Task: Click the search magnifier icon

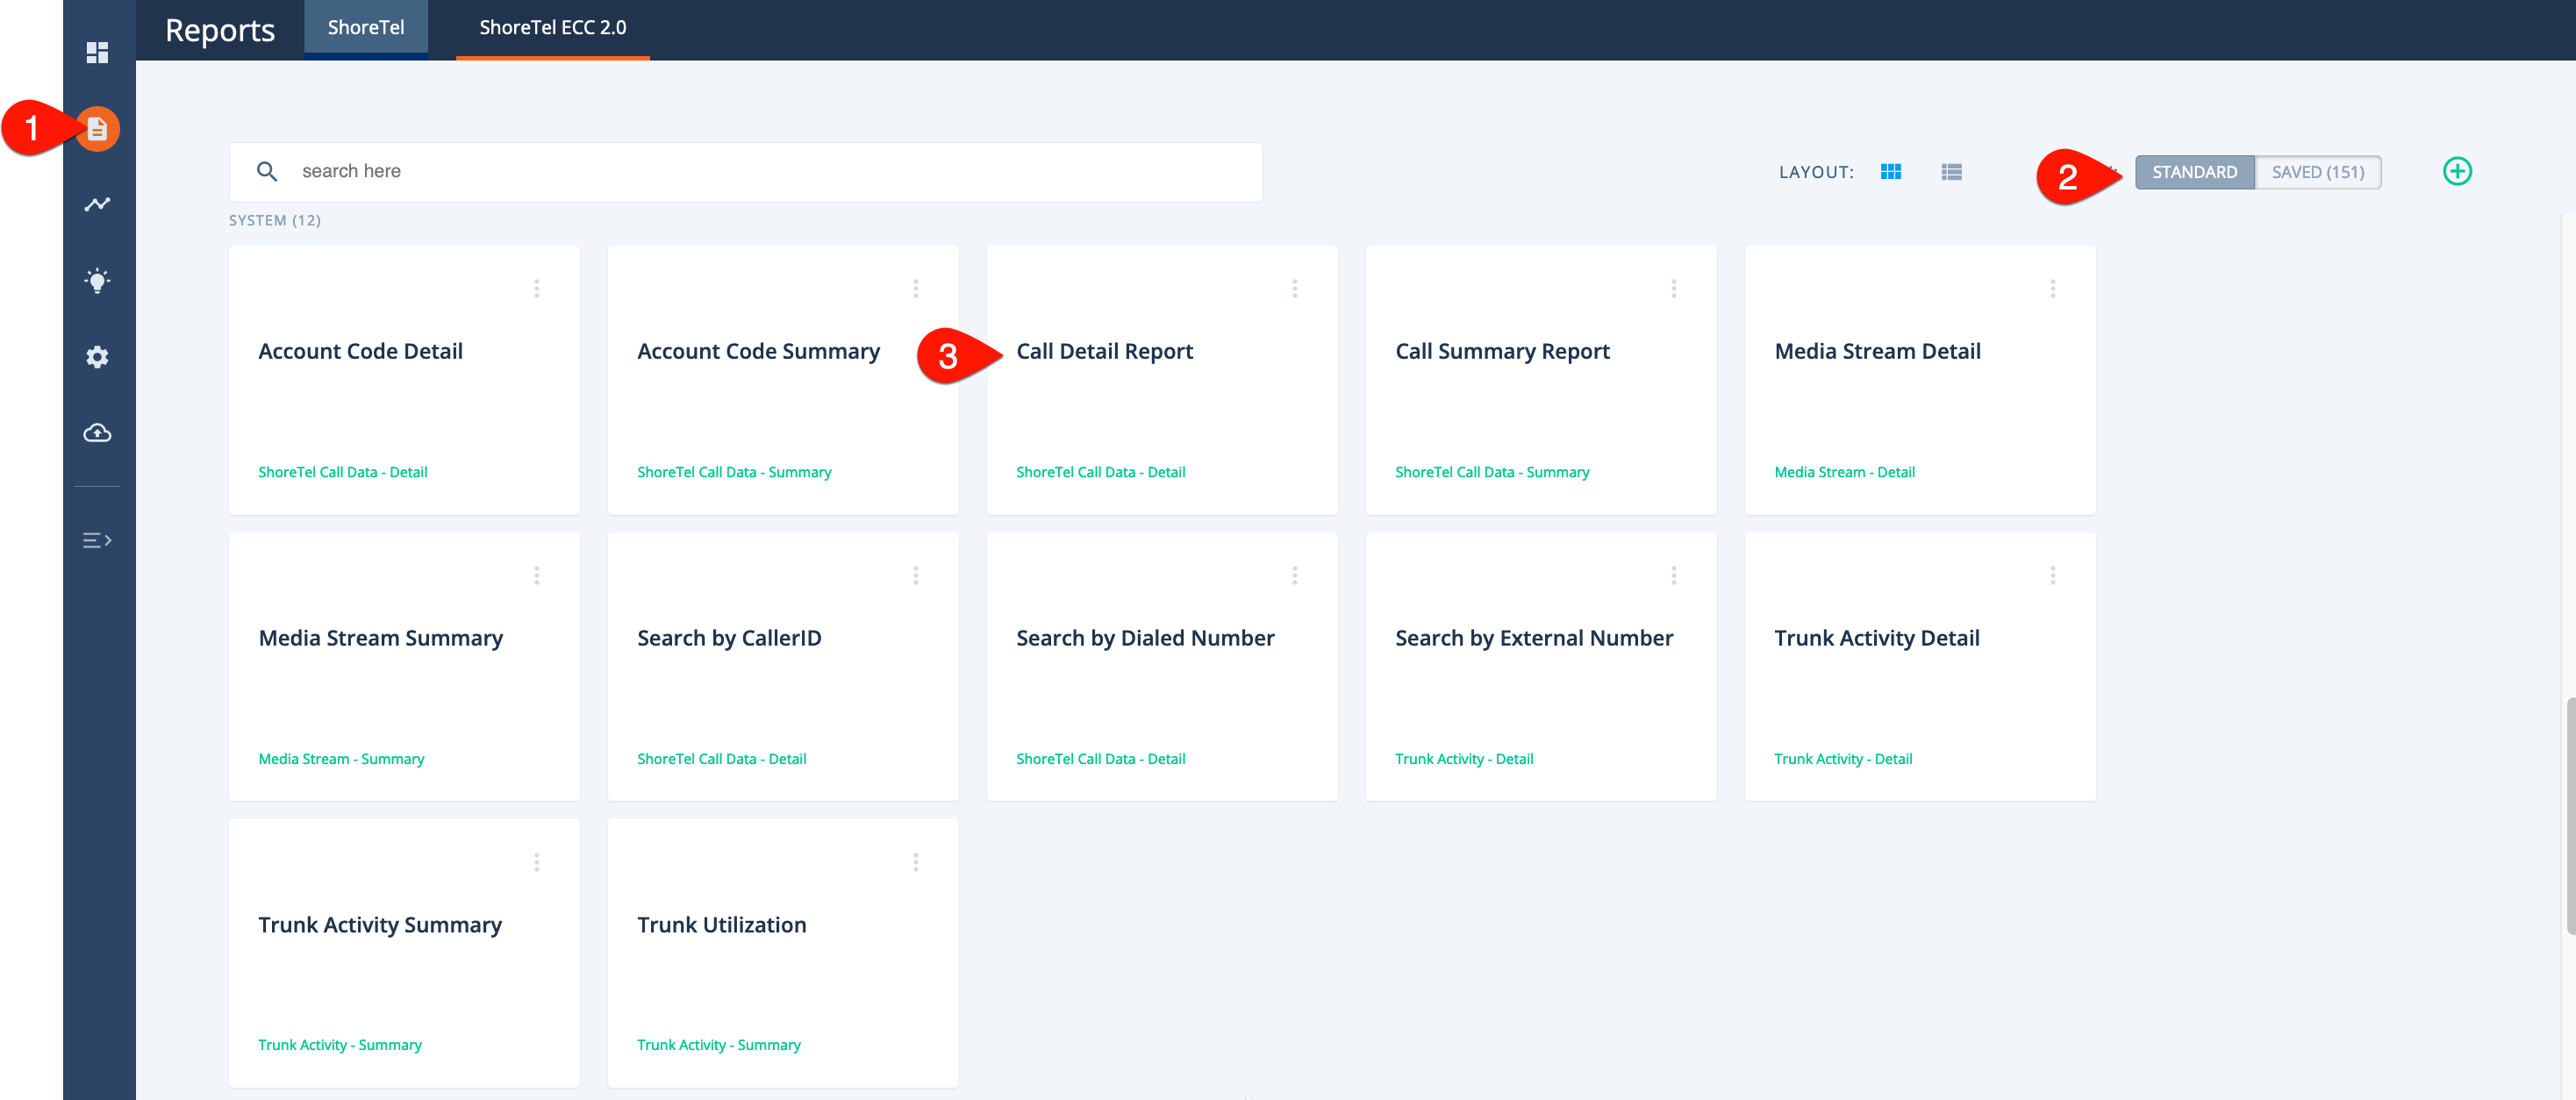Action: pyautogui.click(x=266, y=171)
